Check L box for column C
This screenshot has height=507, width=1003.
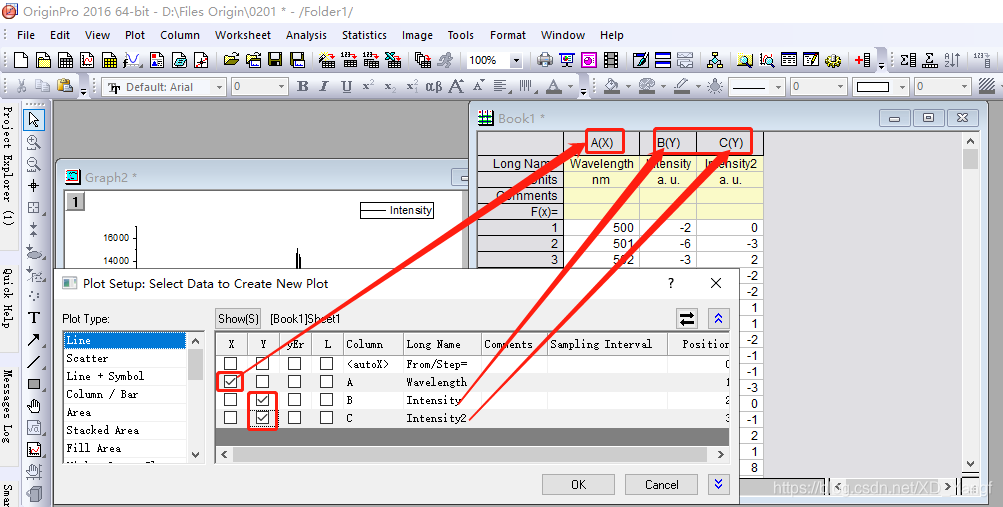327,418
